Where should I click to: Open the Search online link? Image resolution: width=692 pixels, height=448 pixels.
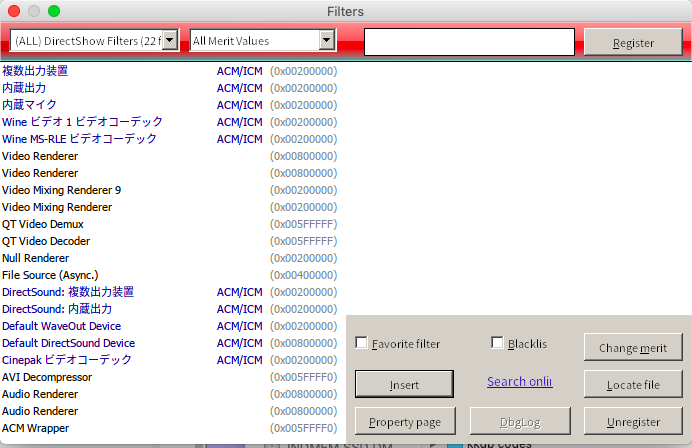pyautogui.click(x=519, y=381)
